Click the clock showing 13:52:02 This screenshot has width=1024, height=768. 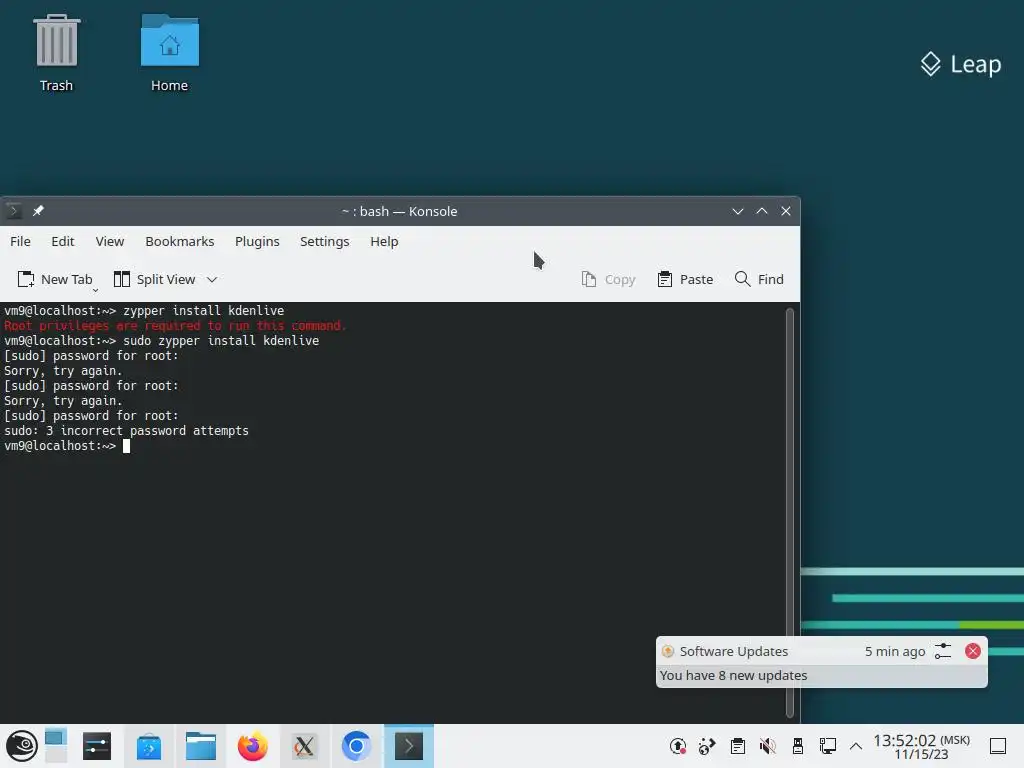(921, 746)
